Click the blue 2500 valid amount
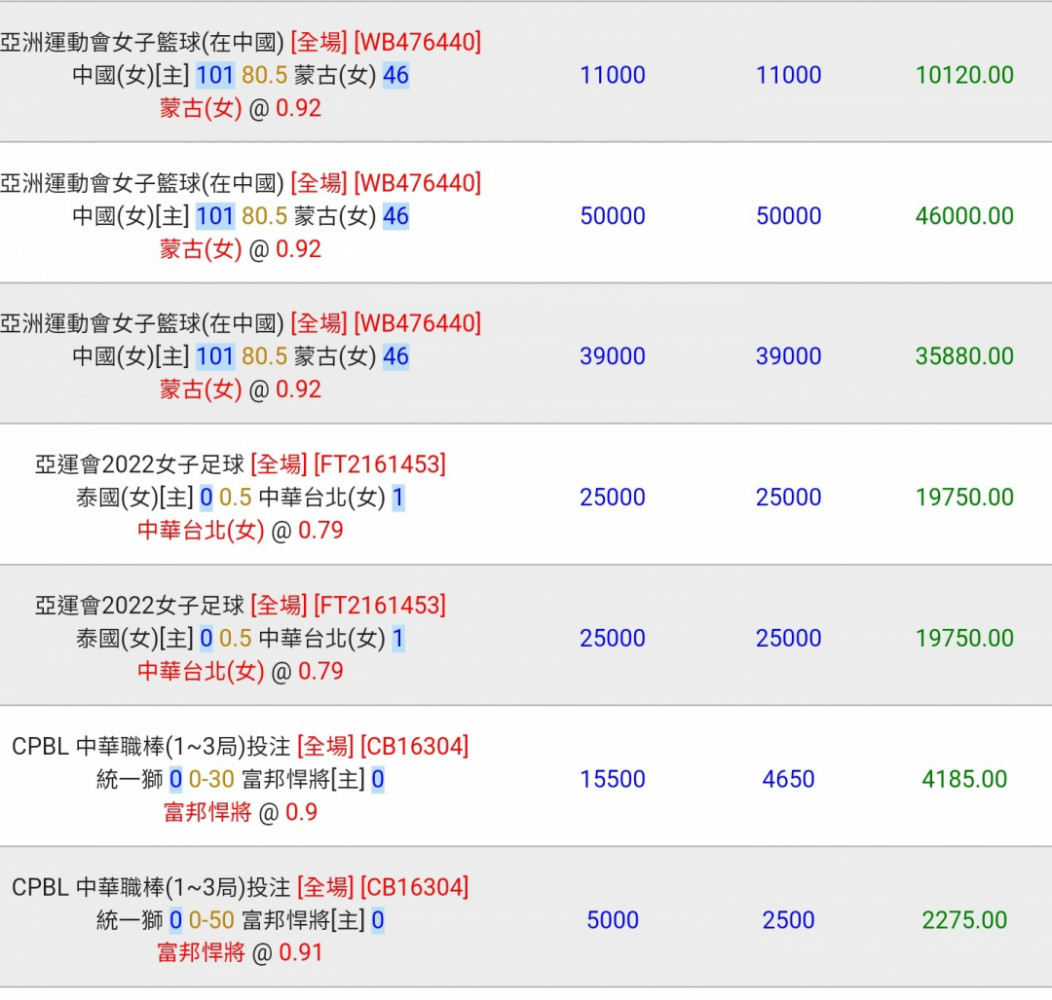The image size is (1052, 1000). (788, 920)
